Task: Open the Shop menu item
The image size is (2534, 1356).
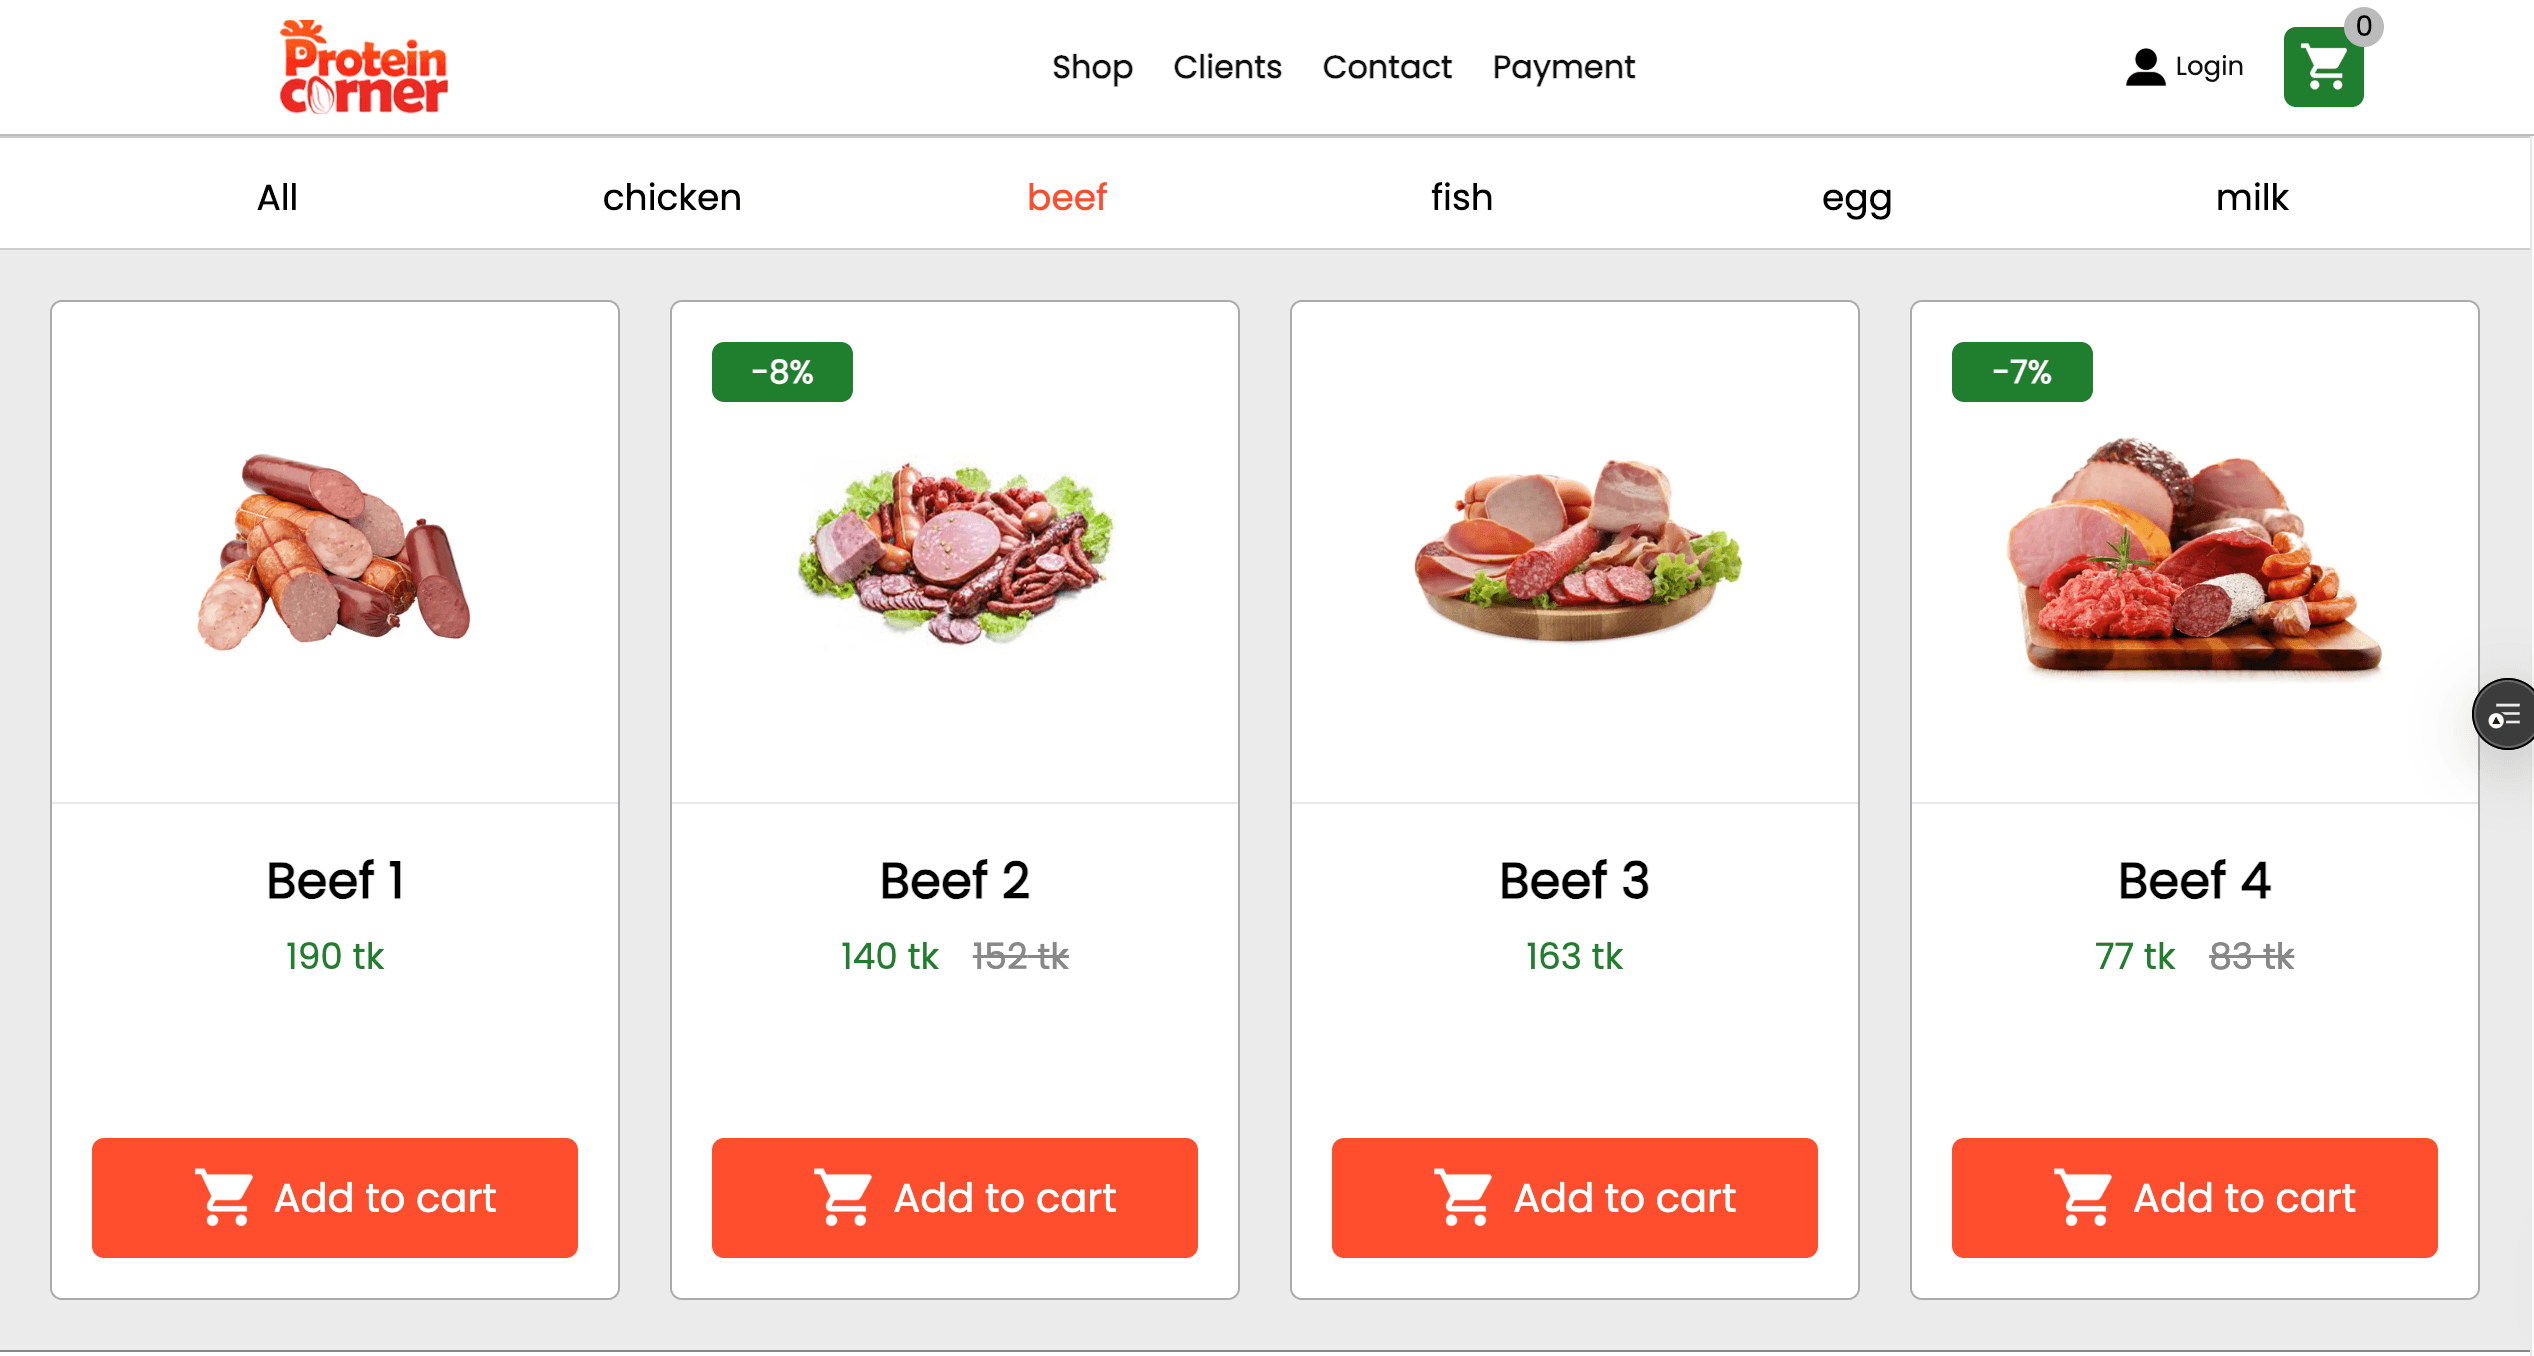Action: 1092,67
